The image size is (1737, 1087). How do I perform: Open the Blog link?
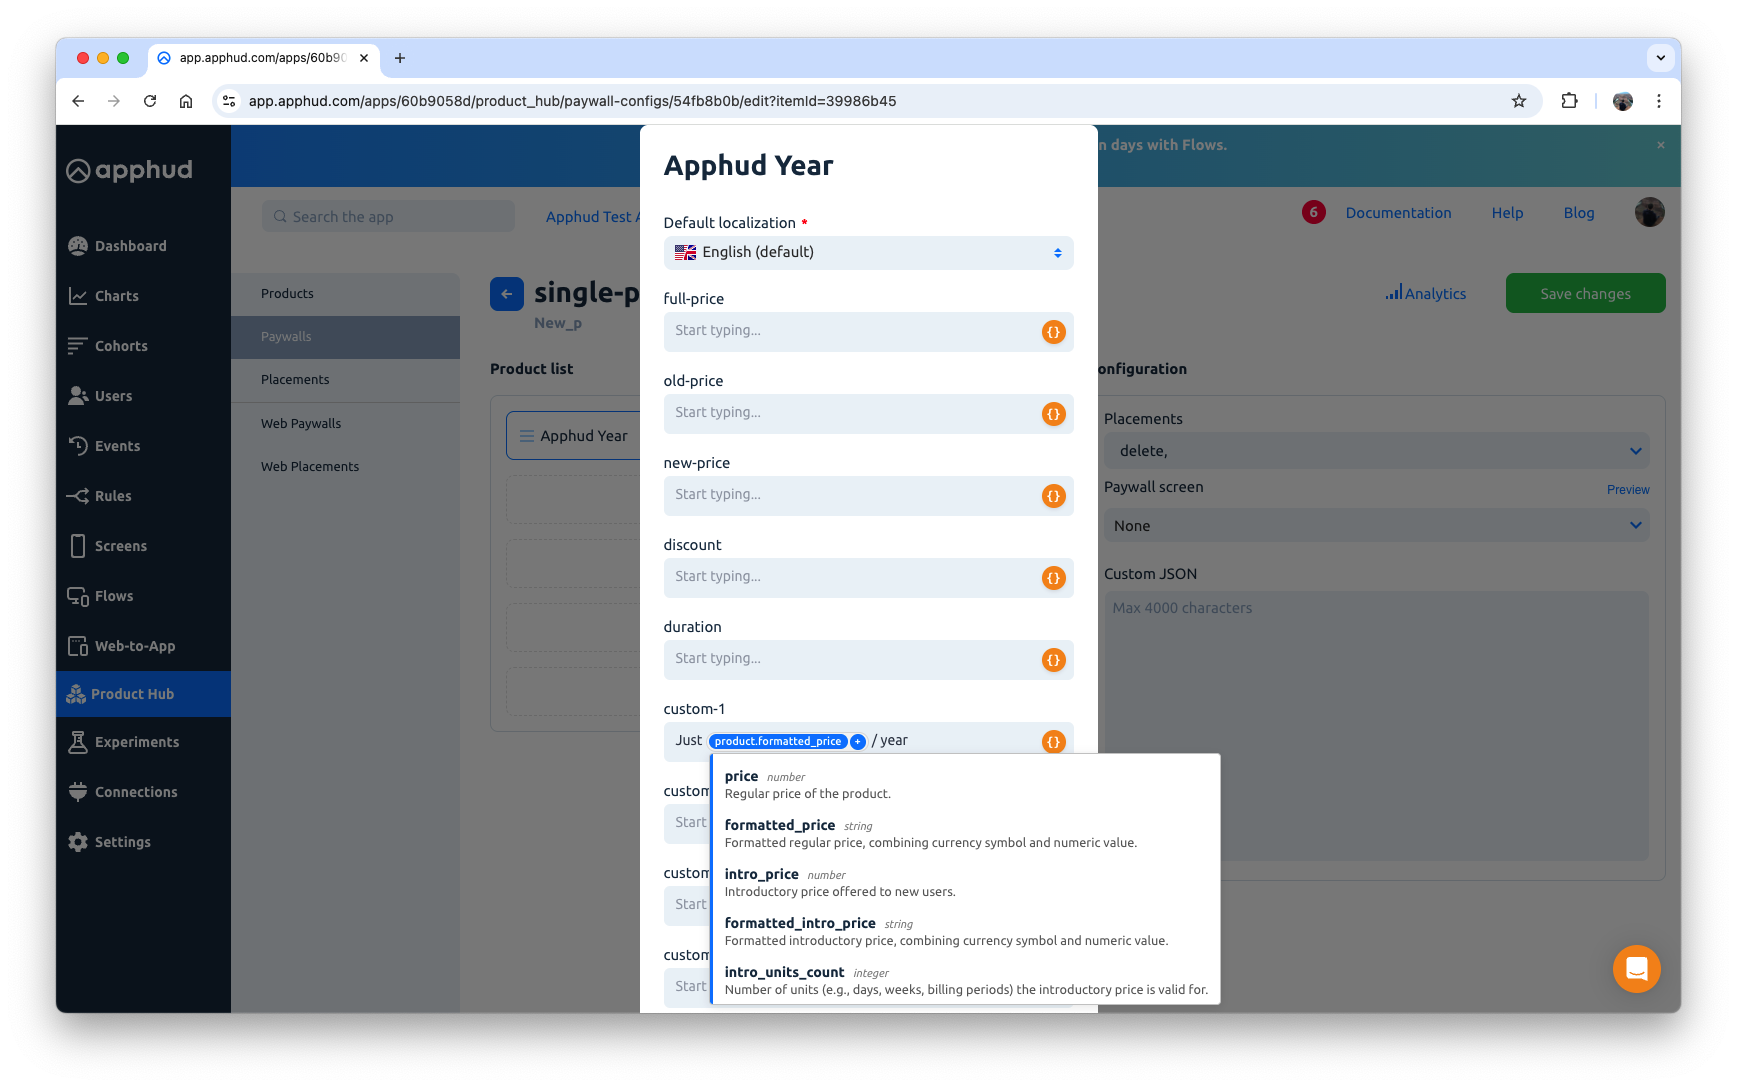[x=1579, y=213]
